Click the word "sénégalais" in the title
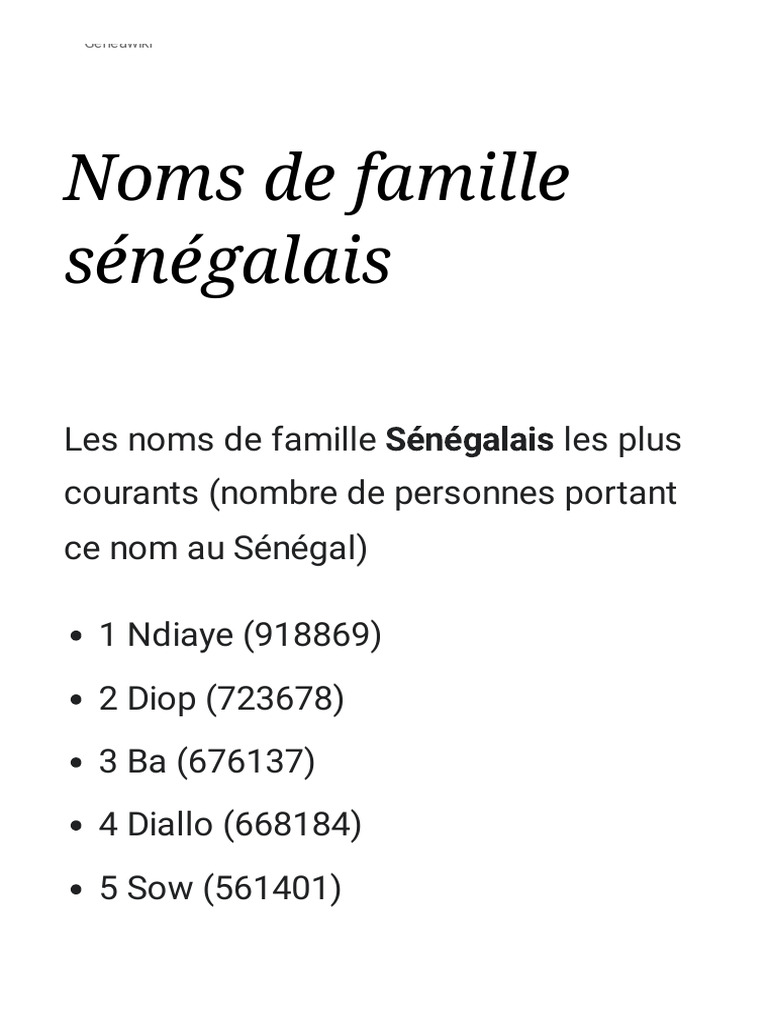This screenshot has width=768, height=1024. (228, 261)
